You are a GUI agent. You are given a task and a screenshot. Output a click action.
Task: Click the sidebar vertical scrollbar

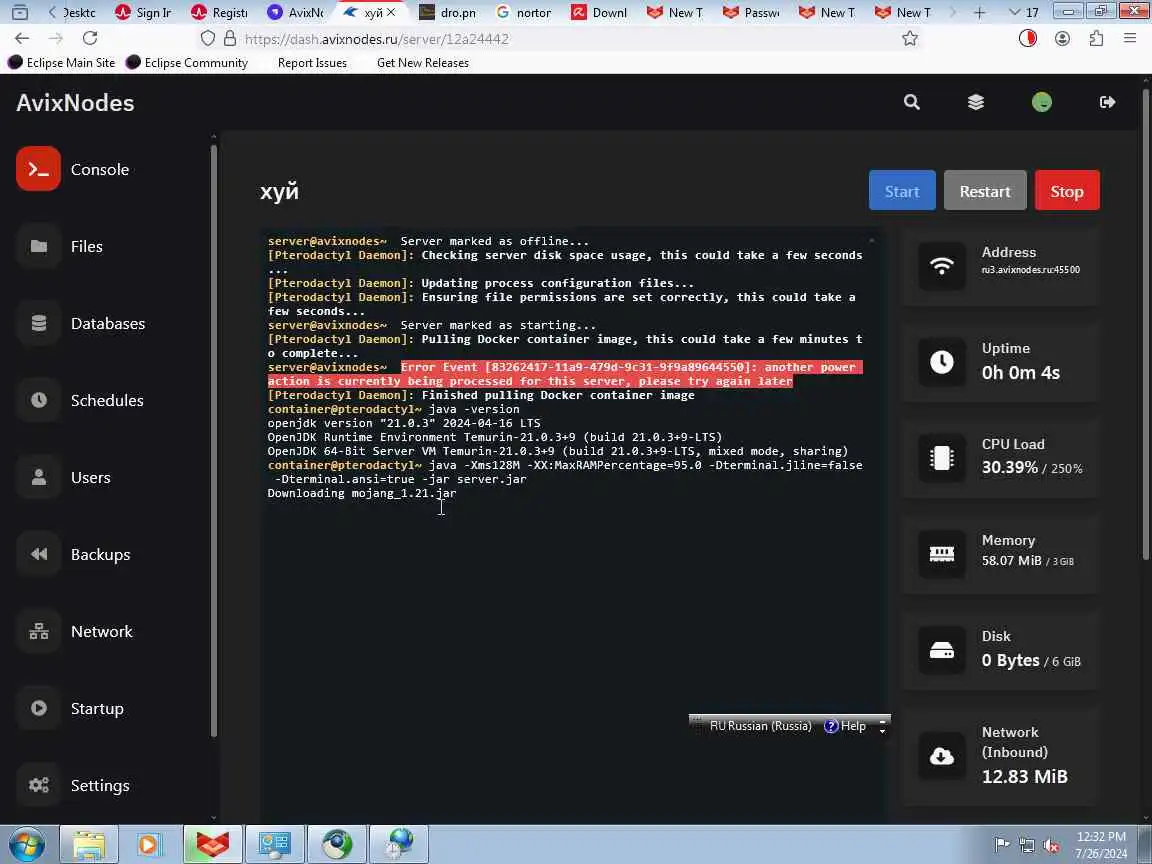coord(214,441)
